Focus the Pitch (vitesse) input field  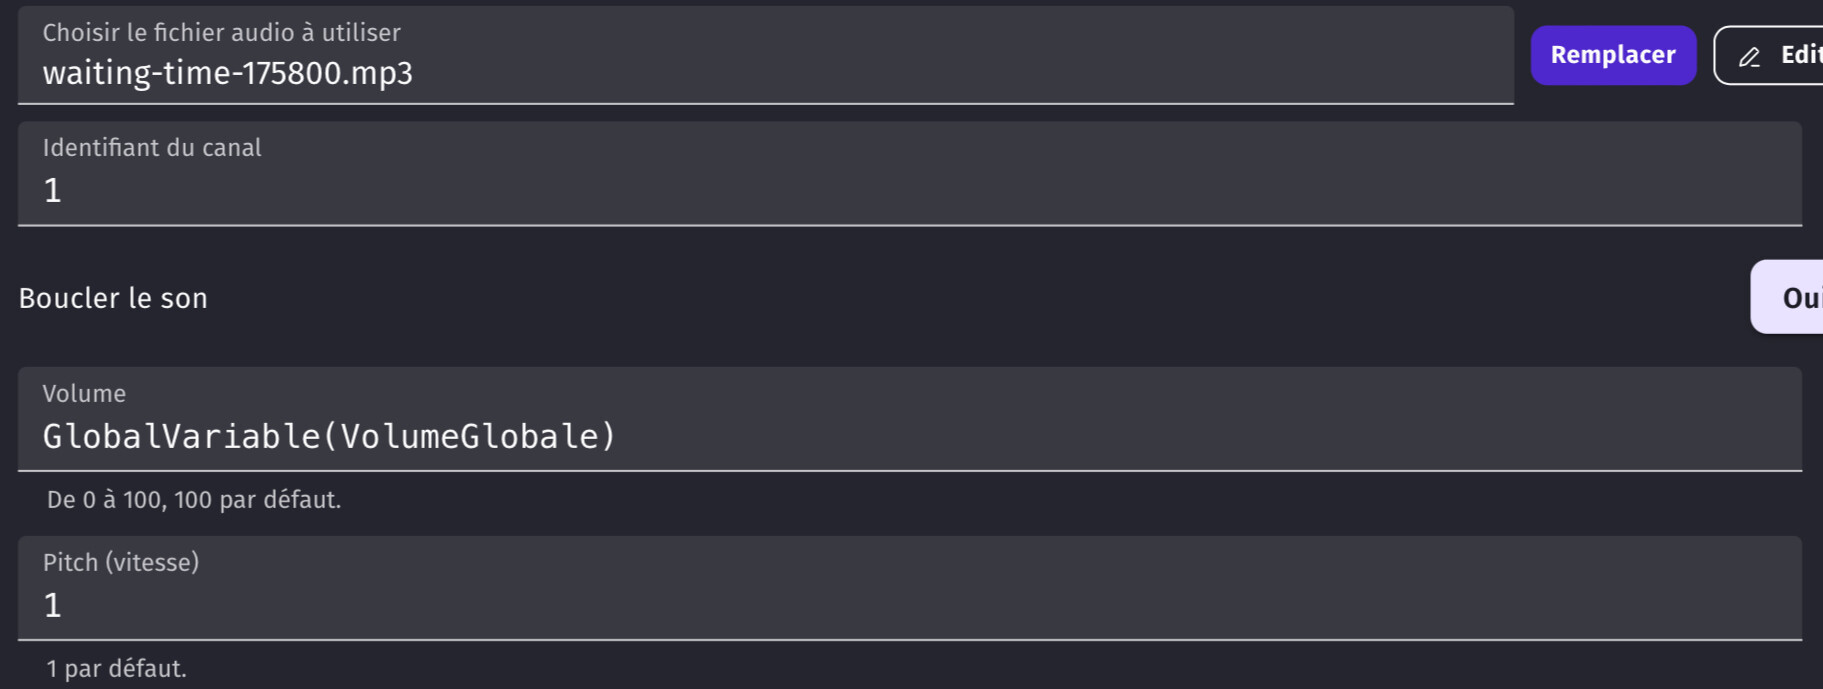[910, 588]
